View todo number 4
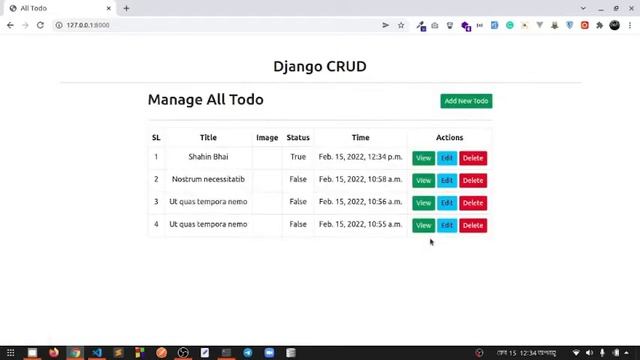Image resolution: width=640 pixels, height=360 pixels. click(423, 225)
